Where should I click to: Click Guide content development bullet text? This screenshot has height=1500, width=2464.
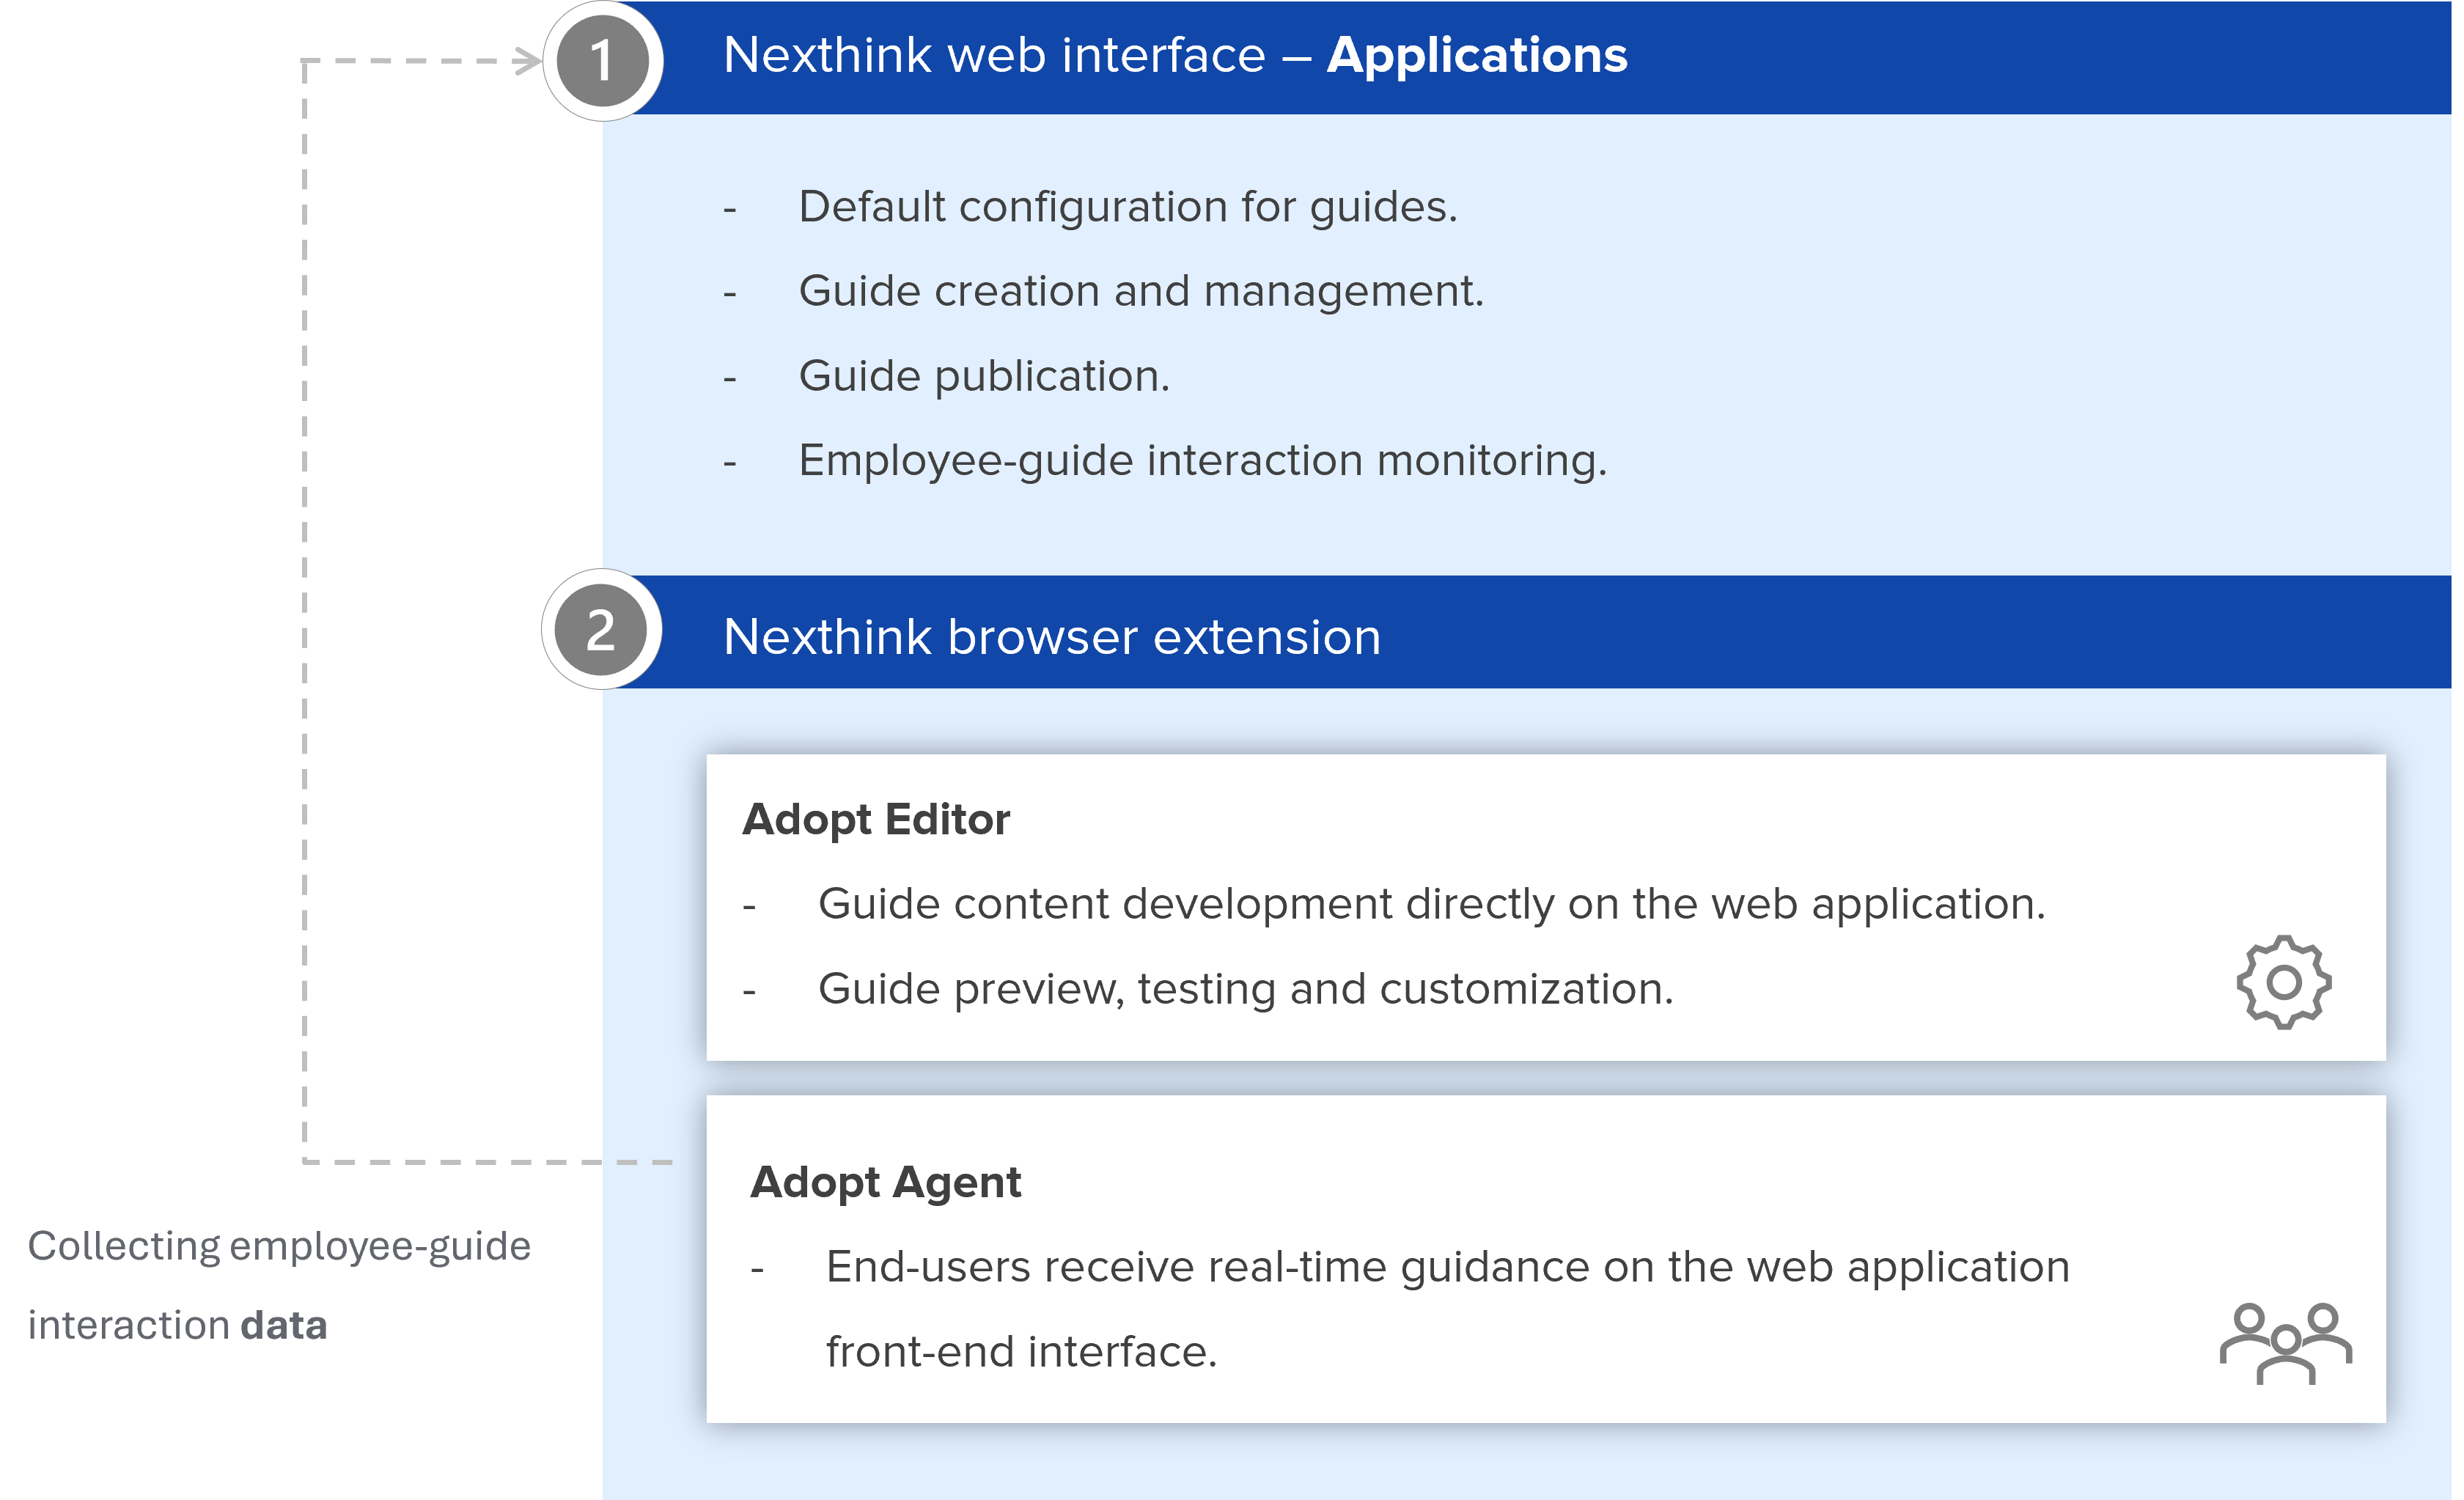[1431, 904]
